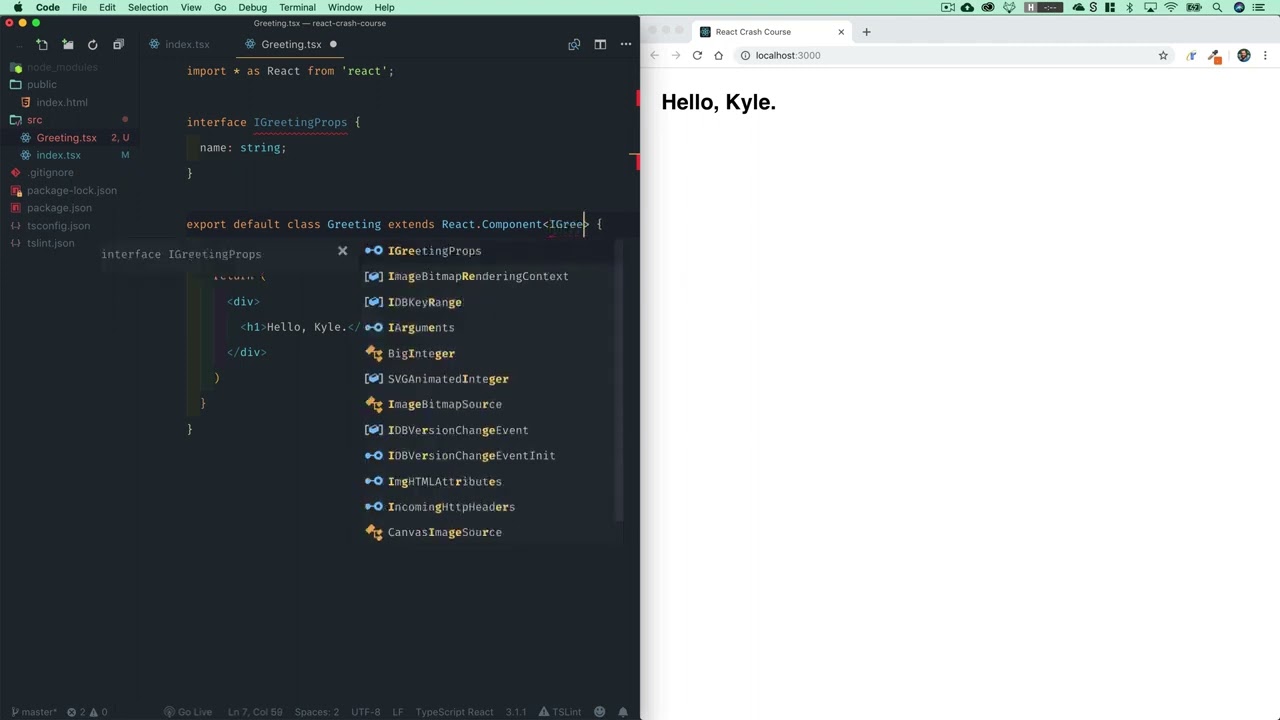Open the notifications bell in status bar
This screenshot has height=720, width=1280.
[x=623, y=712]
